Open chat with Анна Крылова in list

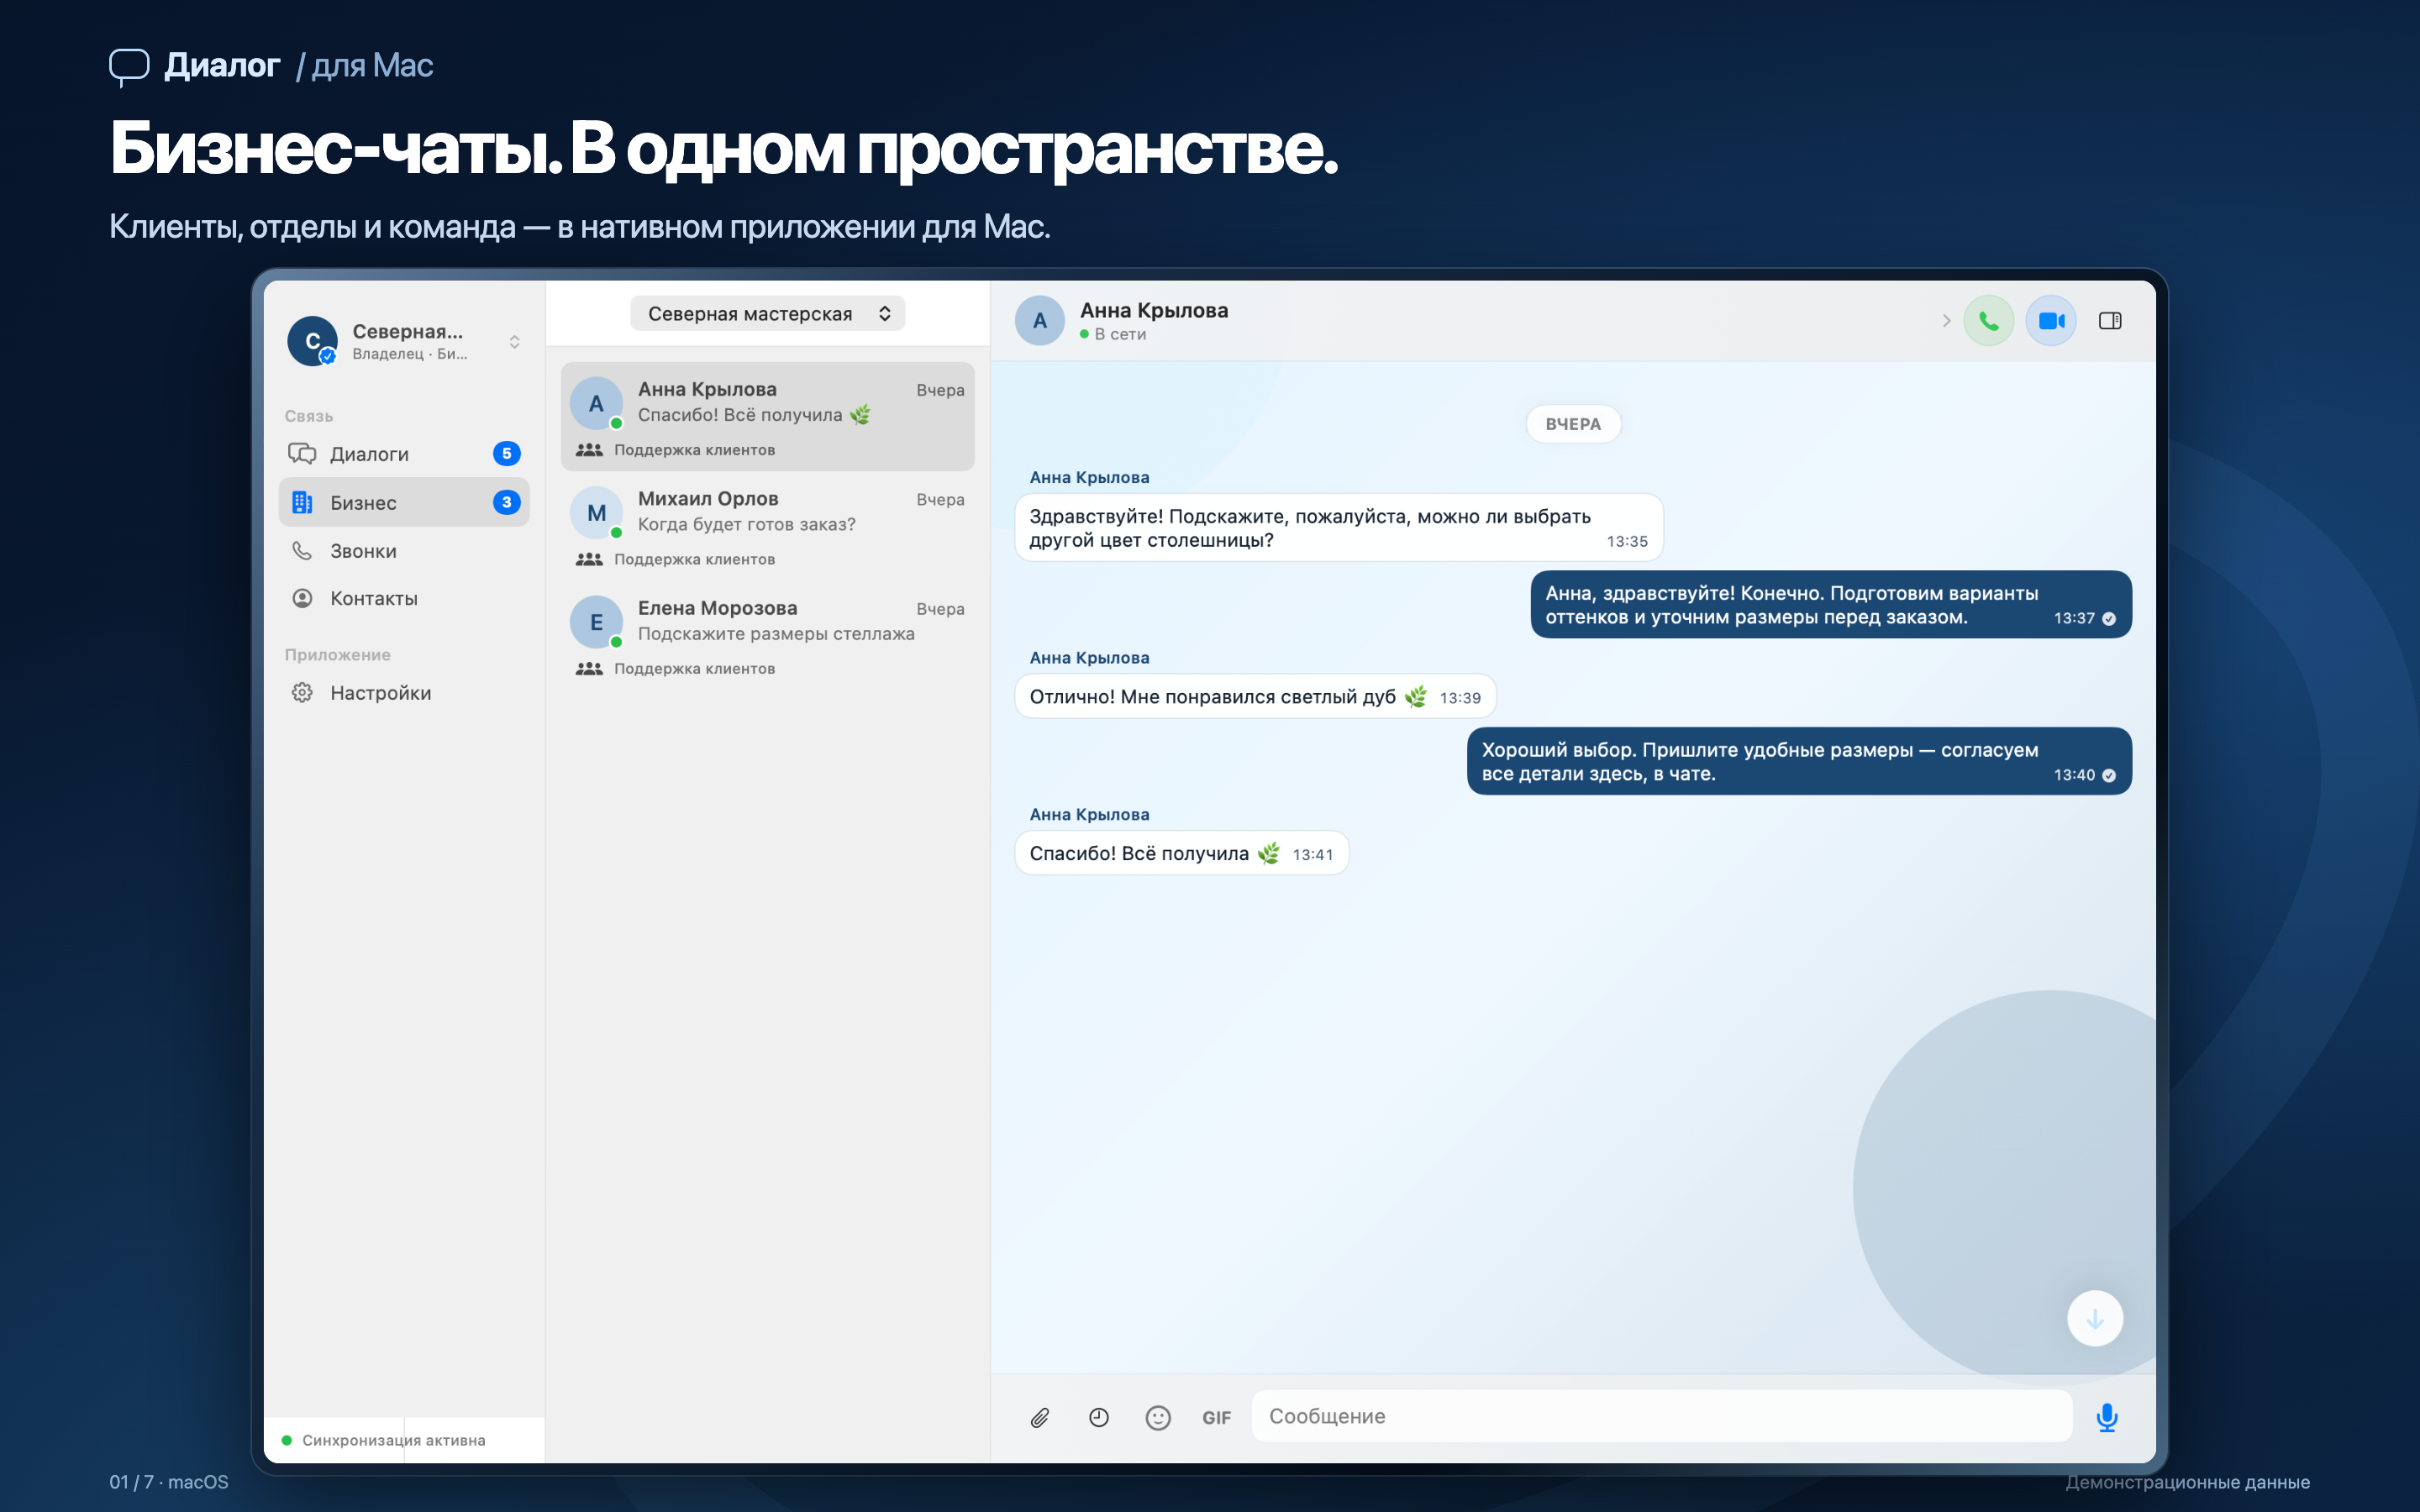pos(768,416)
